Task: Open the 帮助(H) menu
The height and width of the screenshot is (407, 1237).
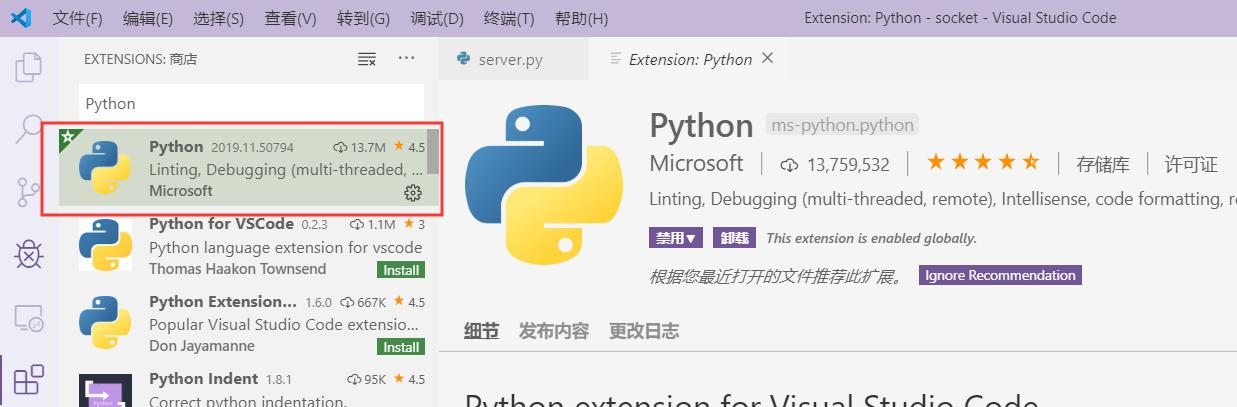Action: (x=581, y=18)
